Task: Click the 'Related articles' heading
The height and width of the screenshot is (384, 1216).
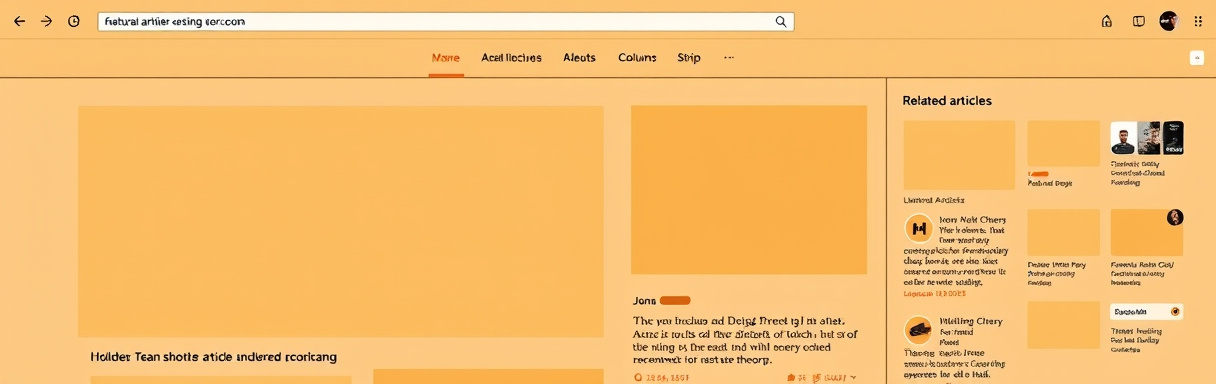Action: [947, 101]
